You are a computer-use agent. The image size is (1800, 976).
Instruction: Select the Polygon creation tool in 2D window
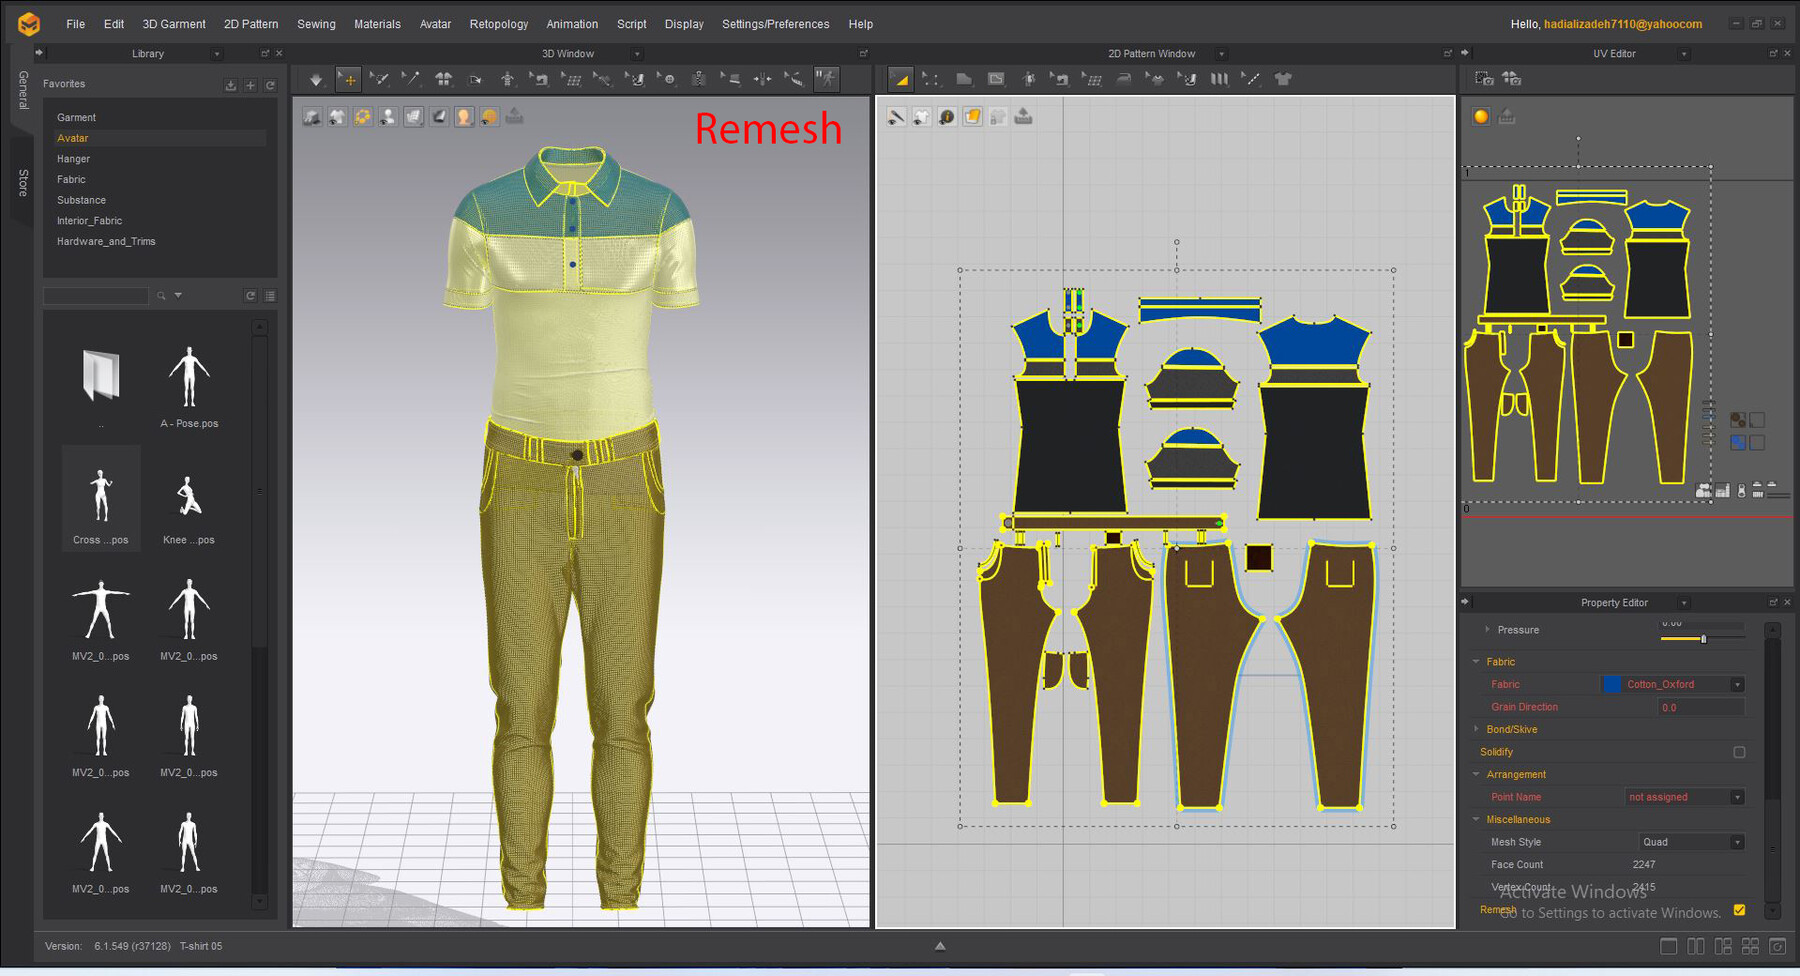964,79
